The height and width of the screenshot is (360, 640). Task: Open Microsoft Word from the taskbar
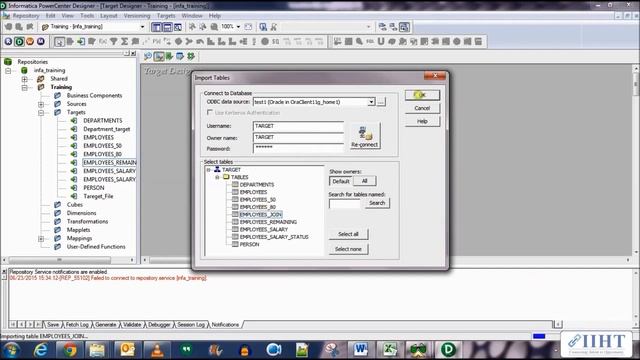click(361, 350)
